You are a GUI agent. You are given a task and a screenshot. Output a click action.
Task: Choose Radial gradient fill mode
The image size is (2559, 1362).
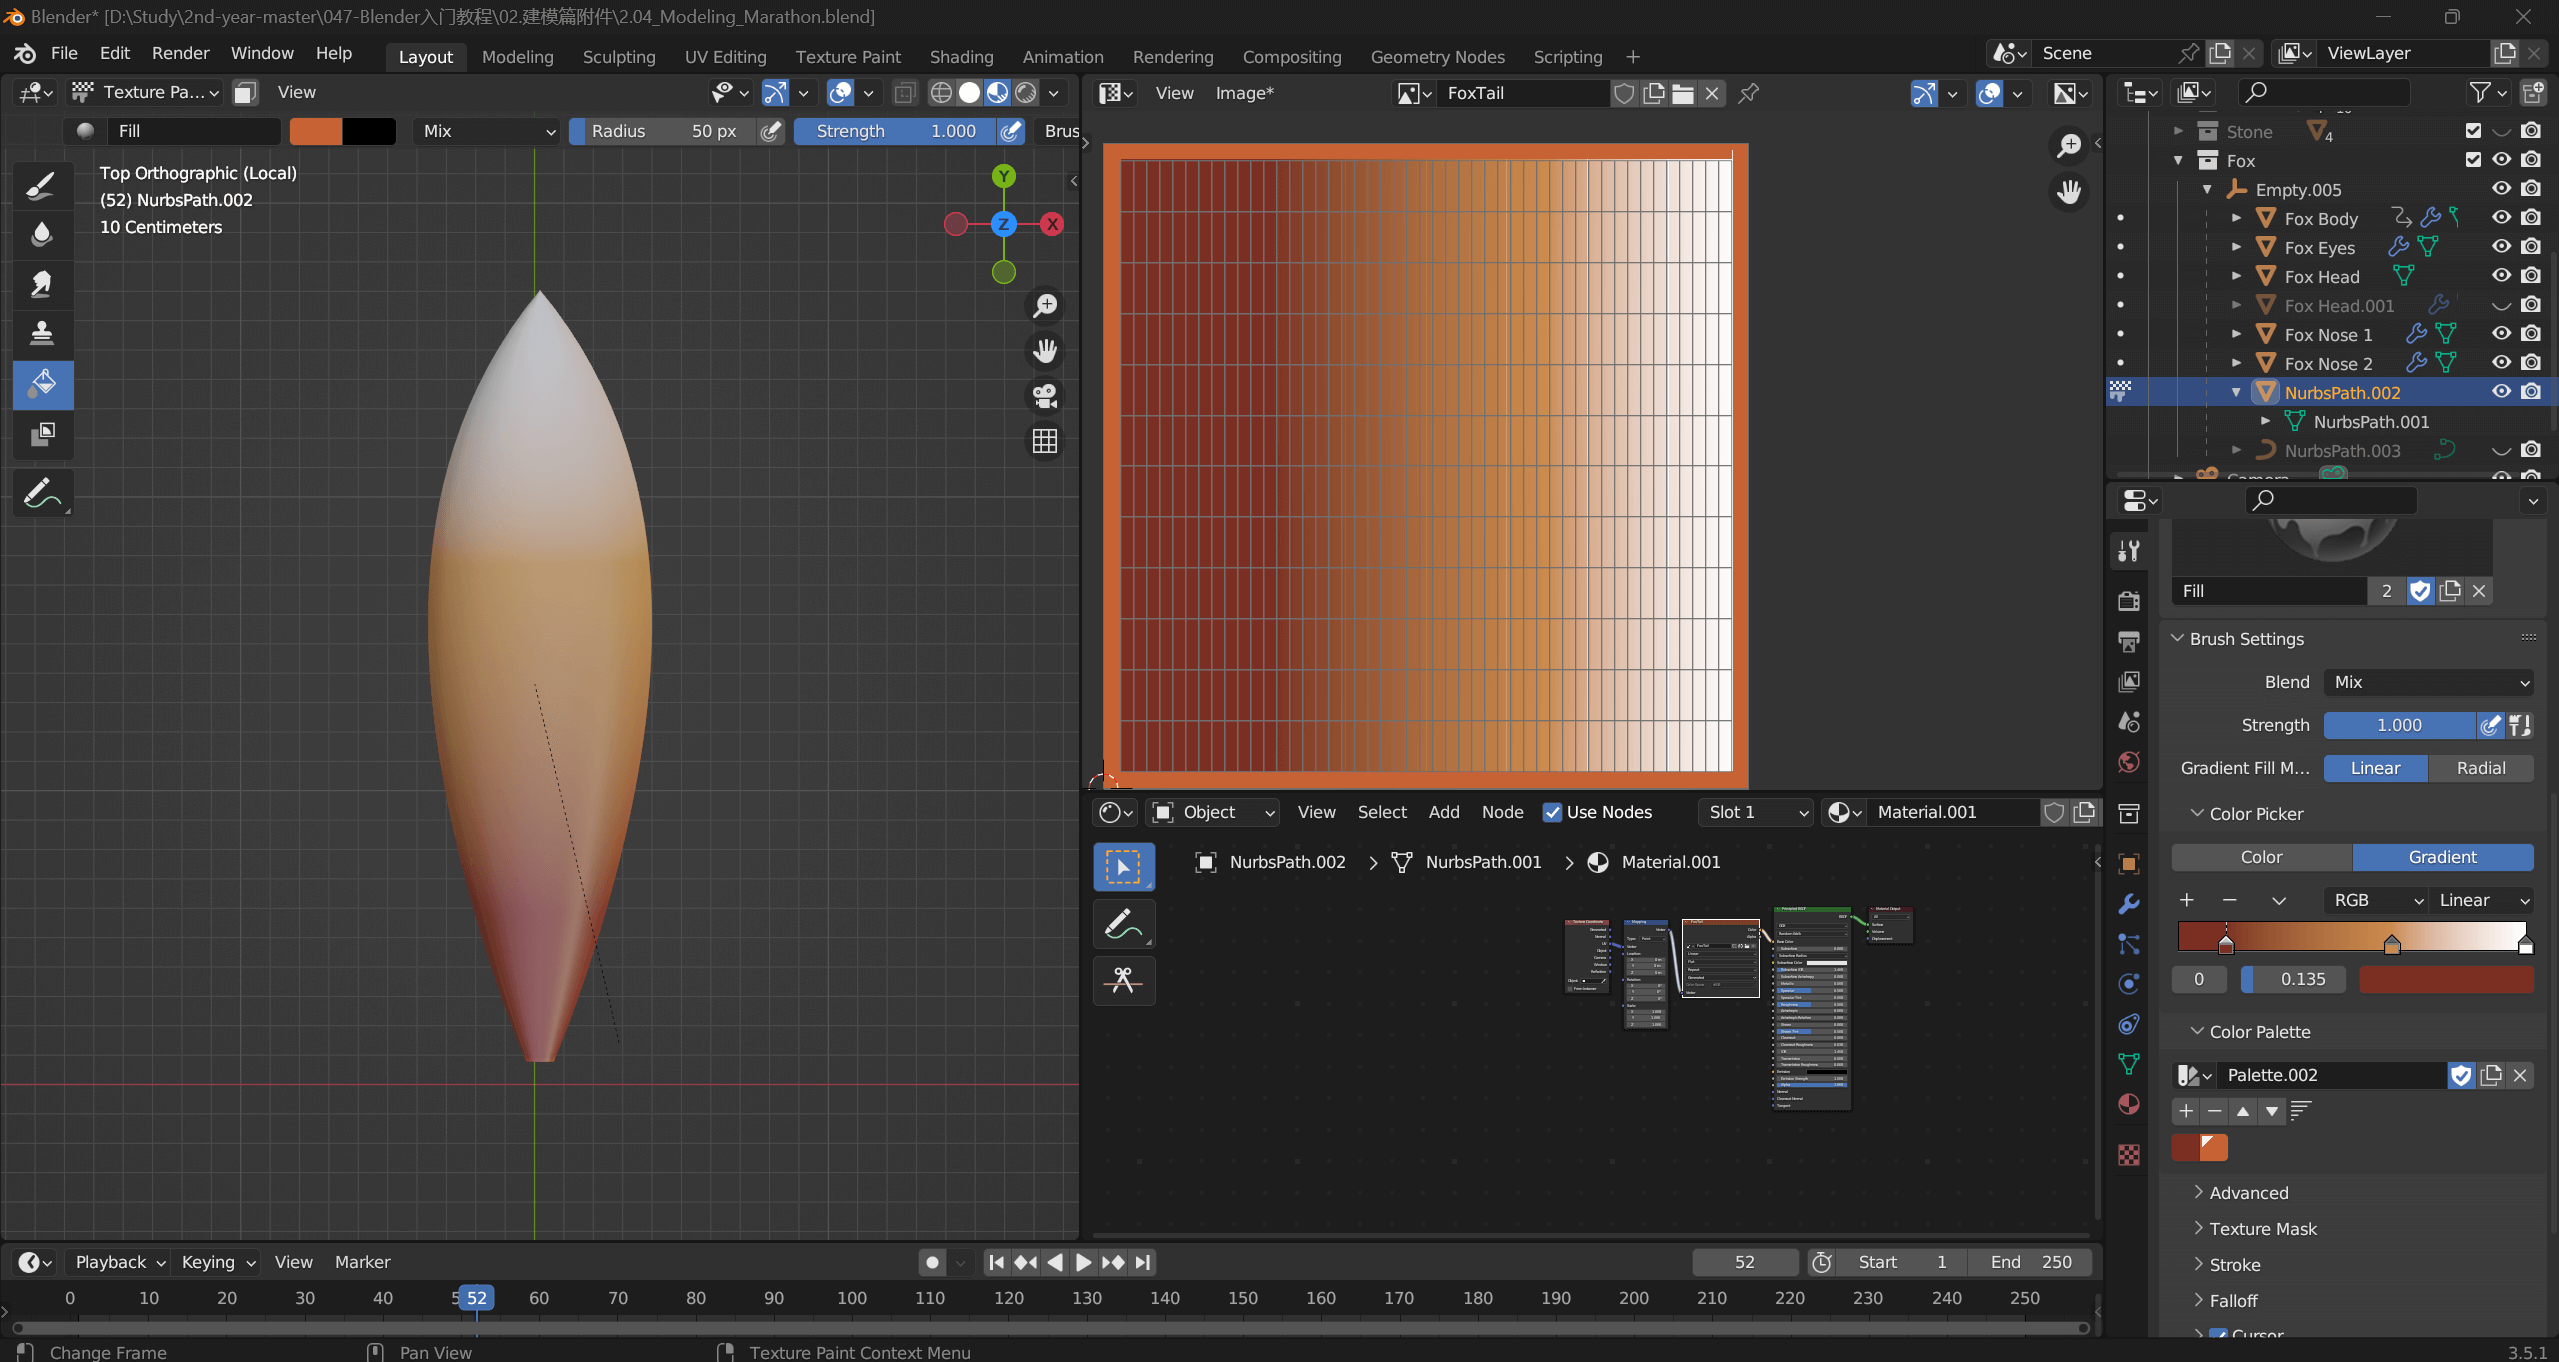[x=2480, y=768]
